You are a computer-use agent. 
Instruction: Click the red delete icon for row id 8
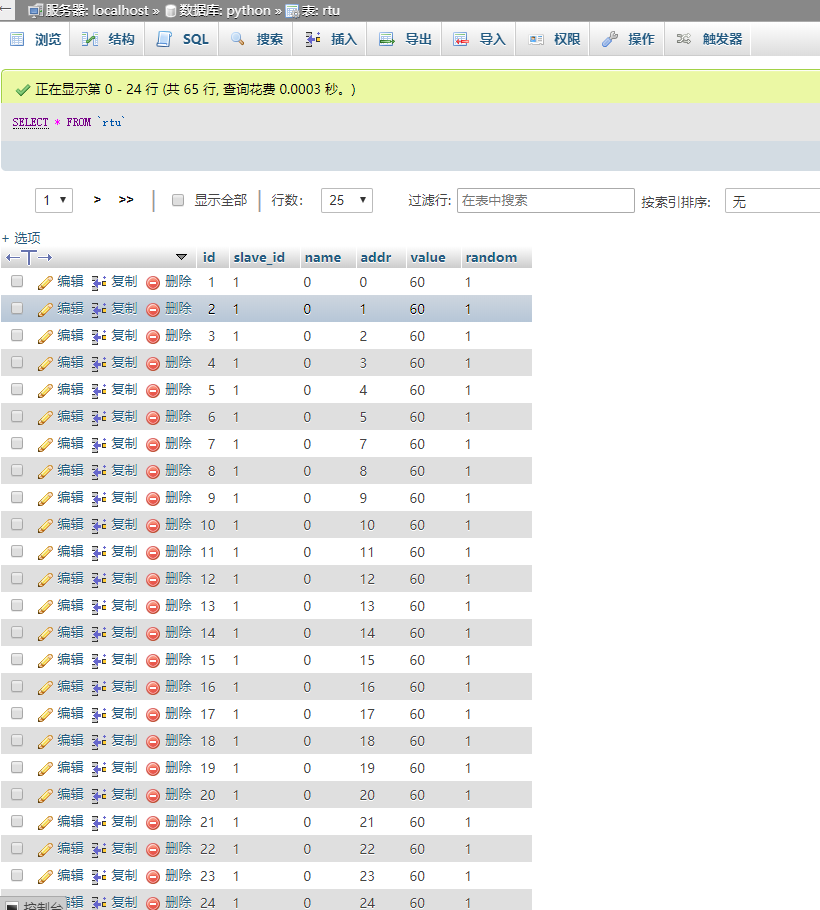coord(153,472)
